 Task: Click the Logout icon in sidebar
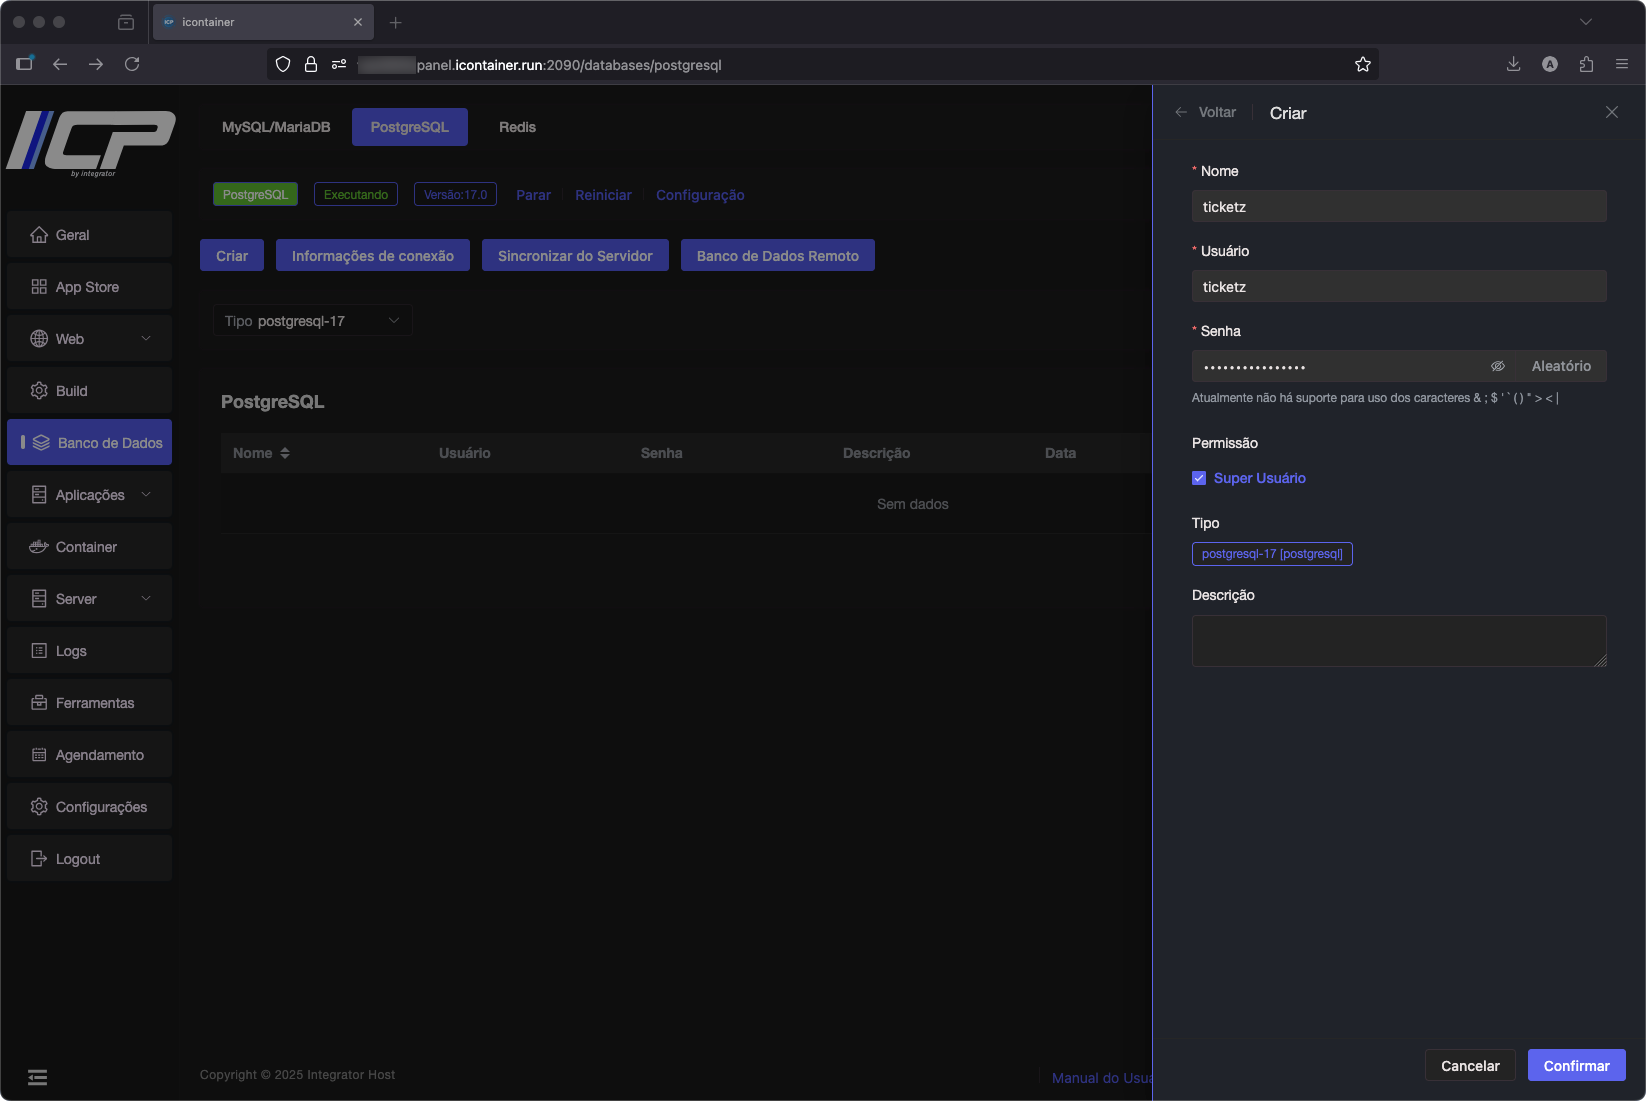(39, 859)
